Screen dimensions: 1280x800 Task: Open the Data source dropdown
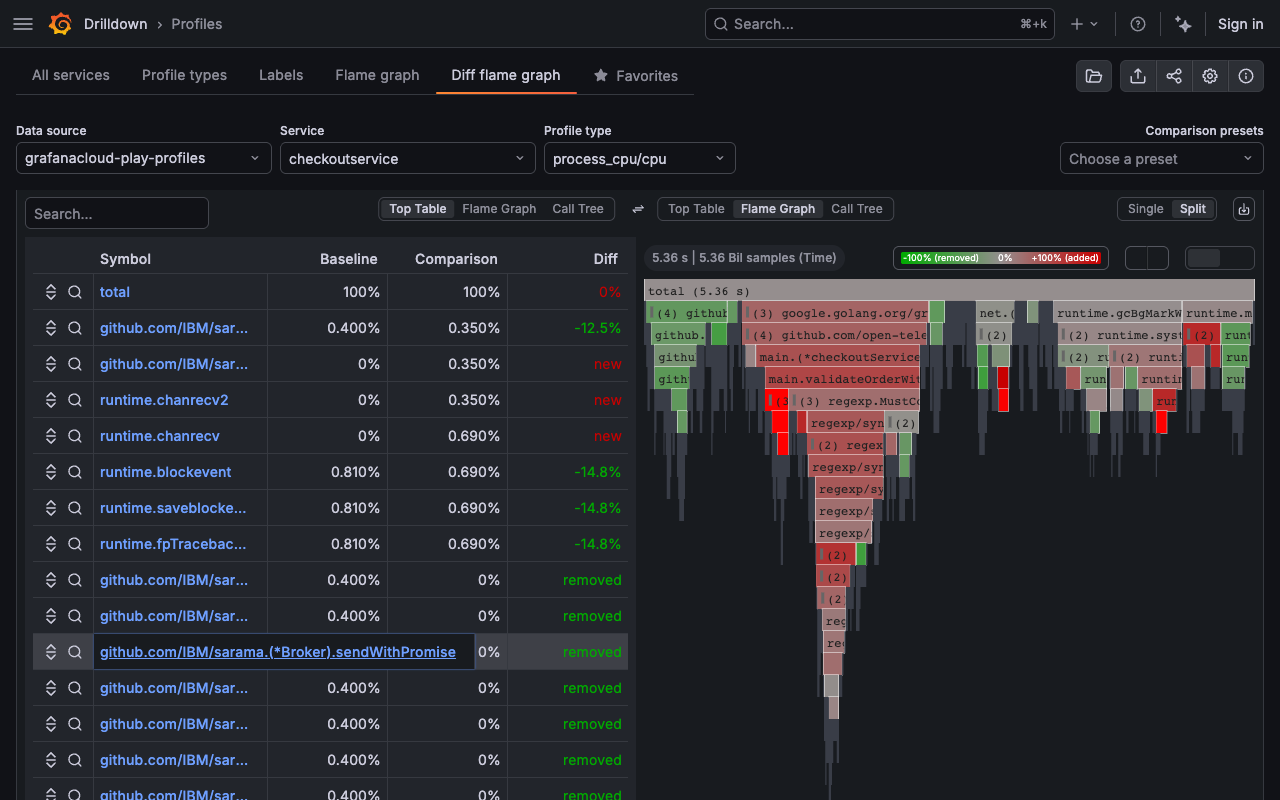144,158
